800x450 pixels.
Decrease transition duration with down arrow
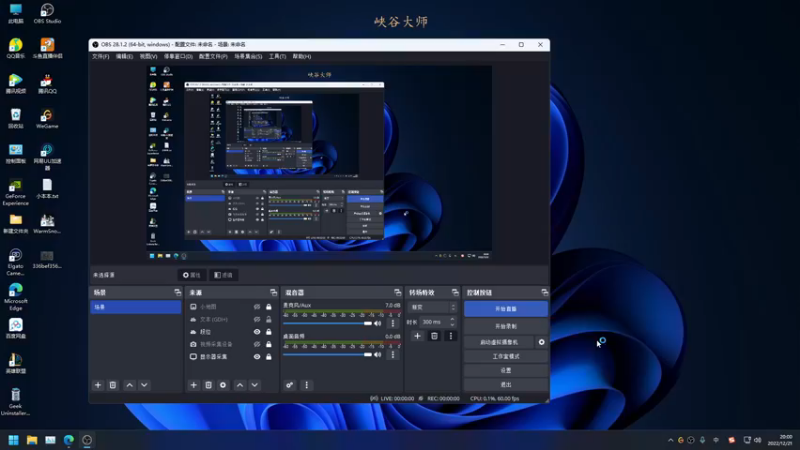452,324
